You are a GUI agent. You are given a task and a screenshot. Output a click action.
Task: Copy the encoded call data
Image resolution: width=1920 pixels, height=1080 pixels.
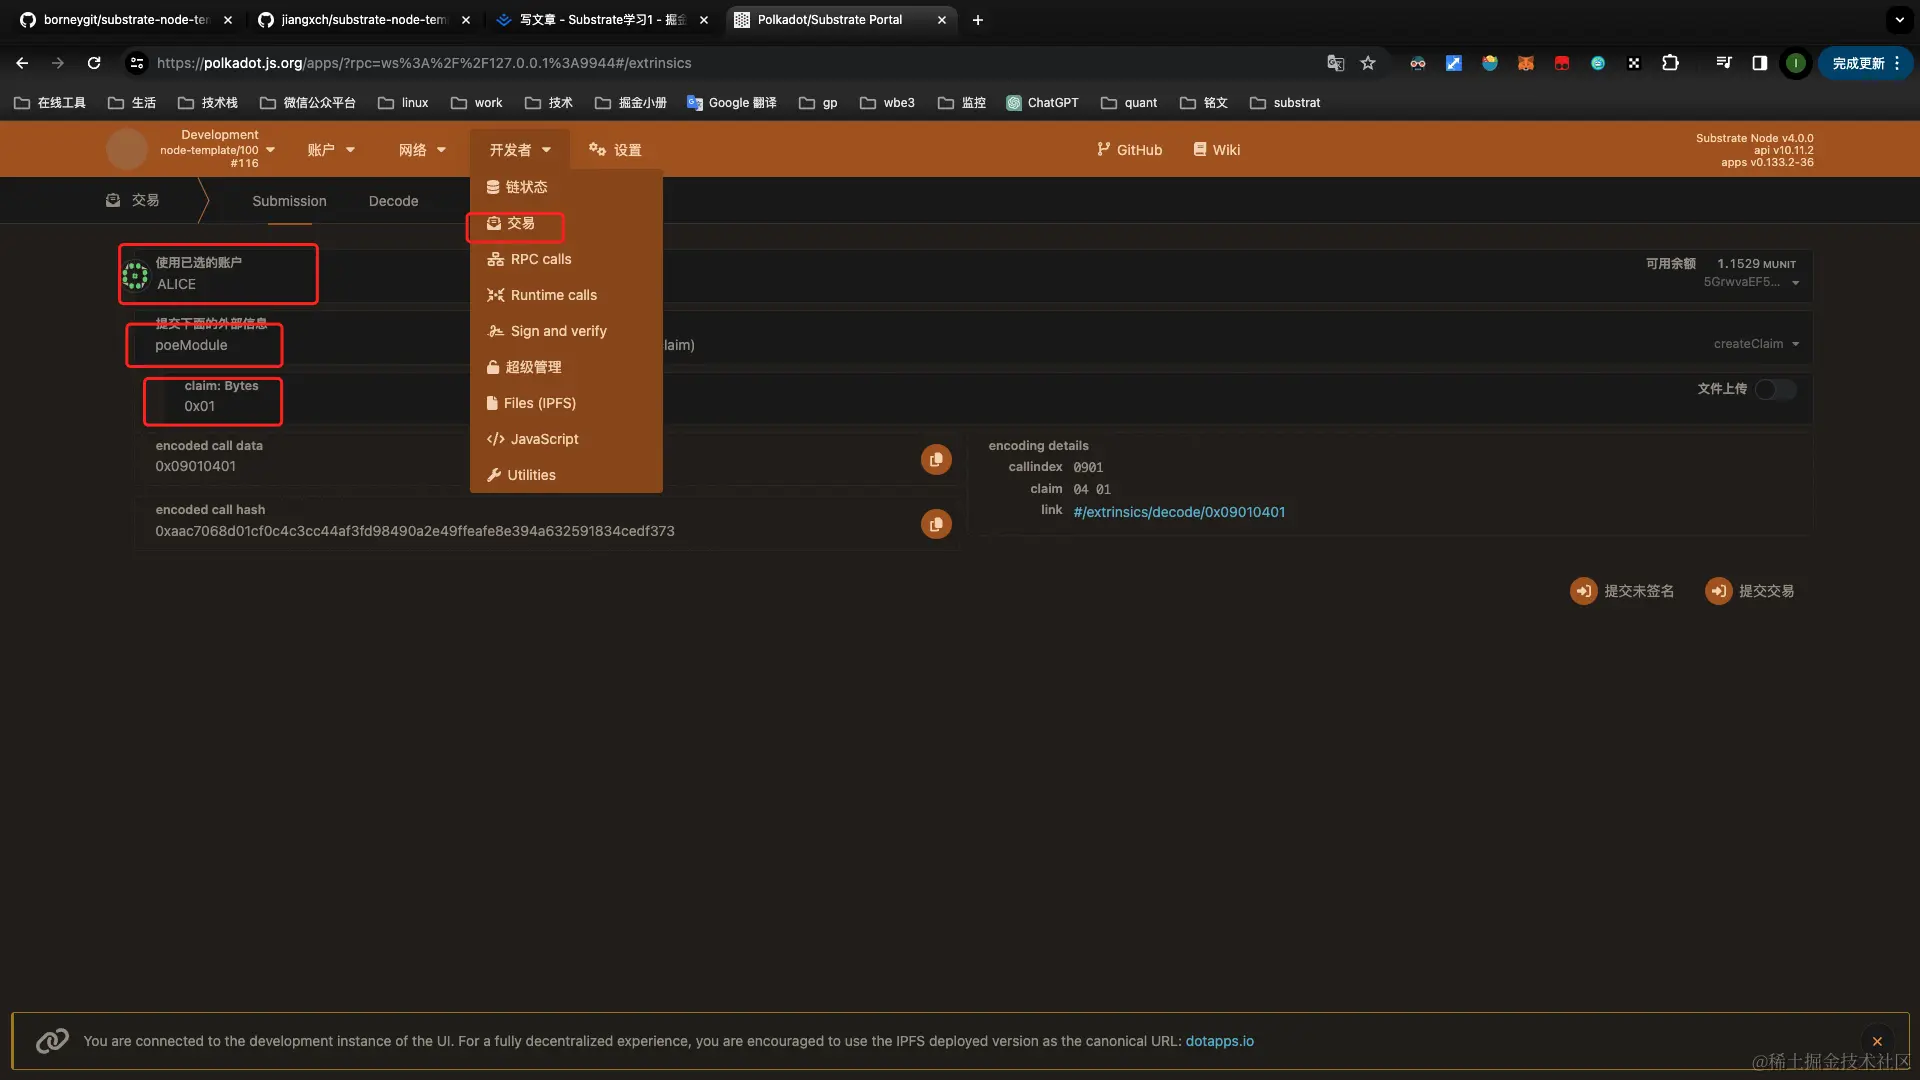coord(936,460)
